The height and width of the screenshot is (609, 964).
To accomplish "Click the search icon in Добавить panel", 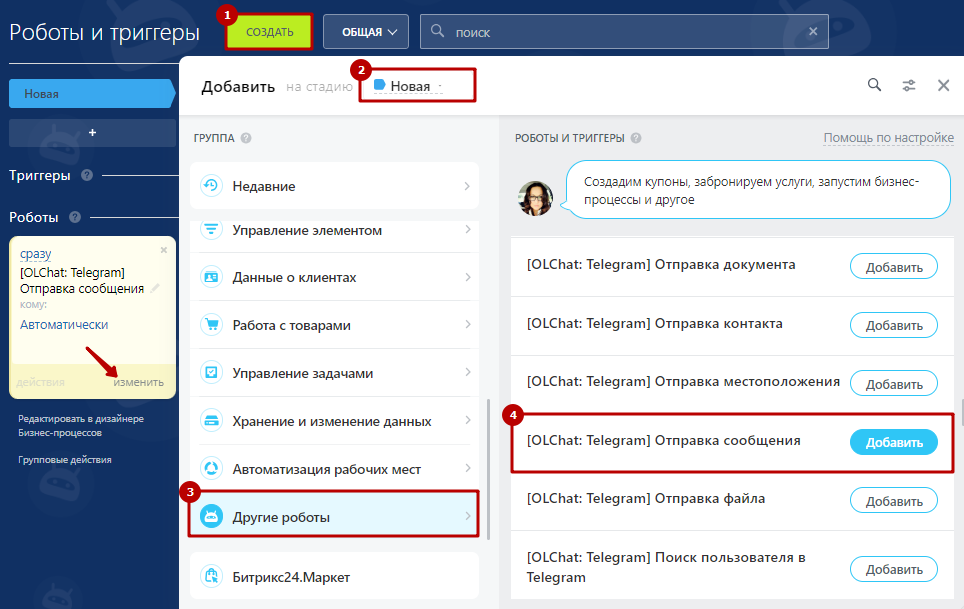I will [874, 85].
